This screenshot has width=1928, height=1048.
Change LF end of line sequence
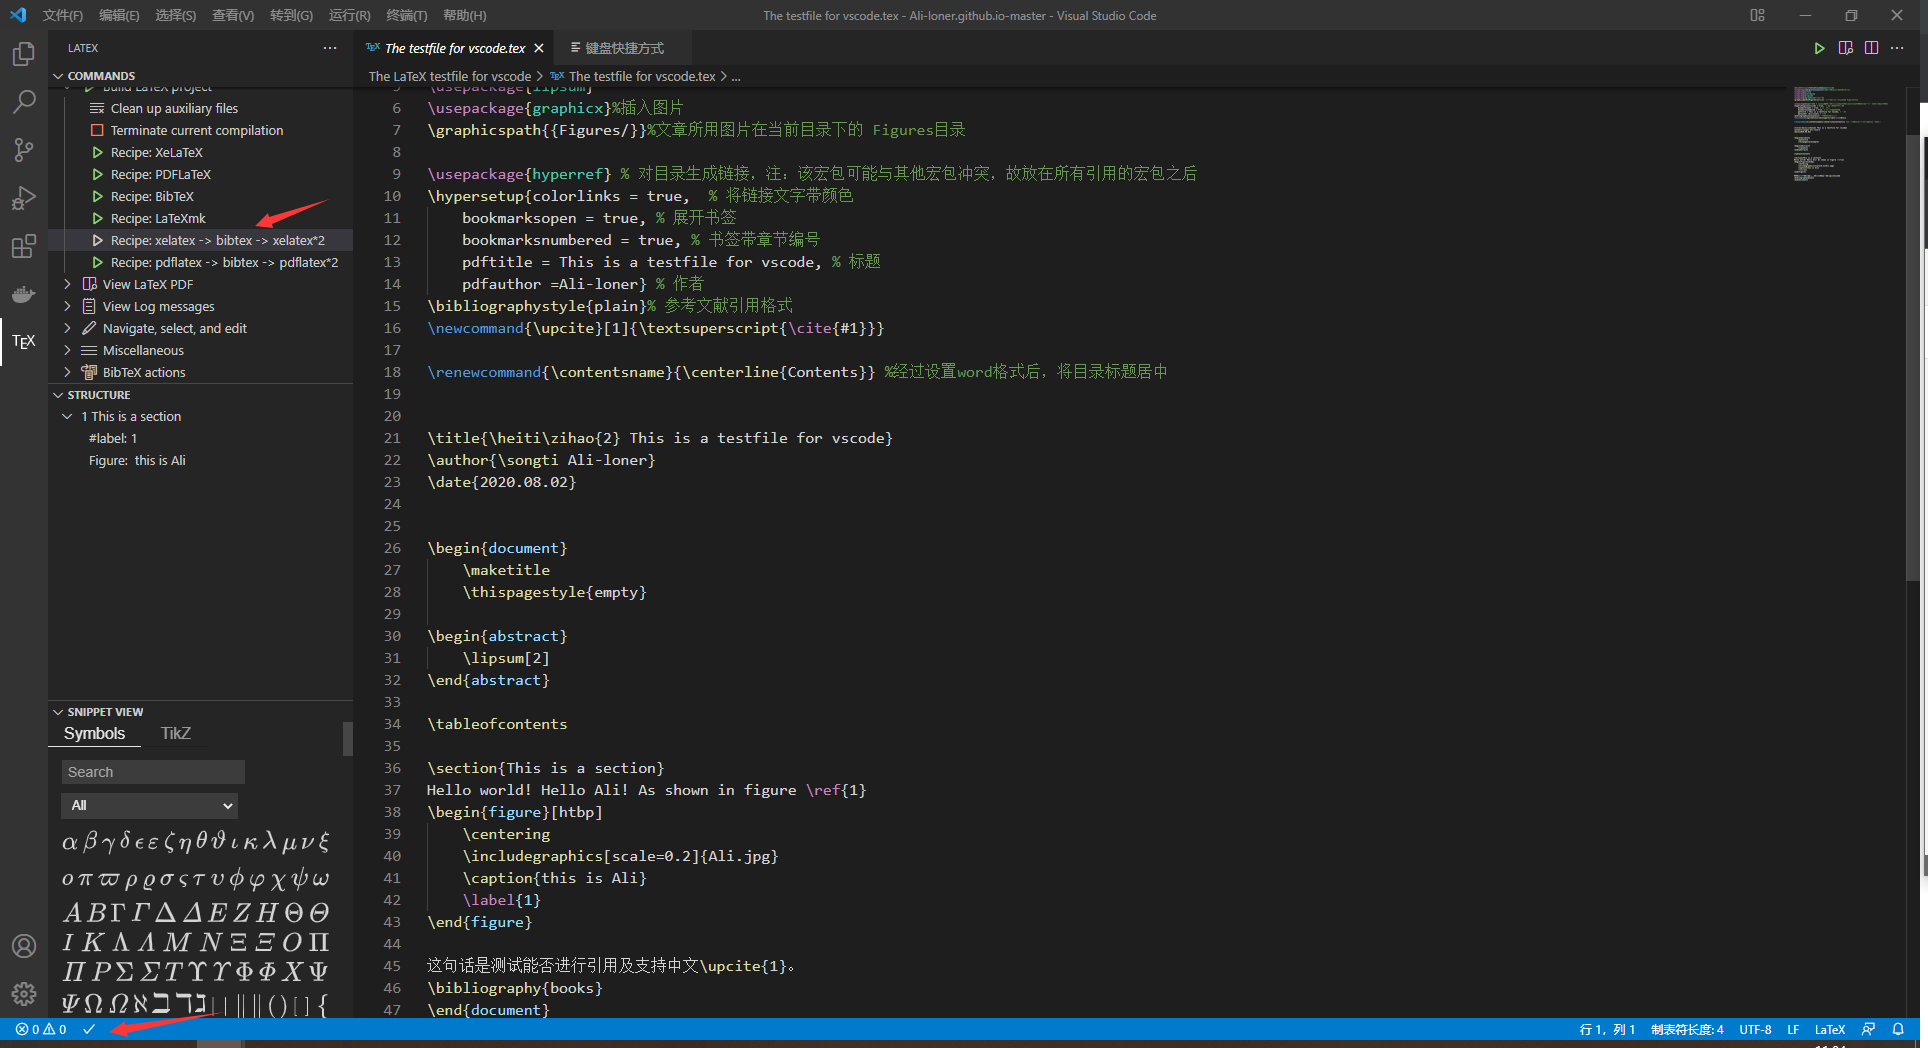[x=1793, y=1029]
